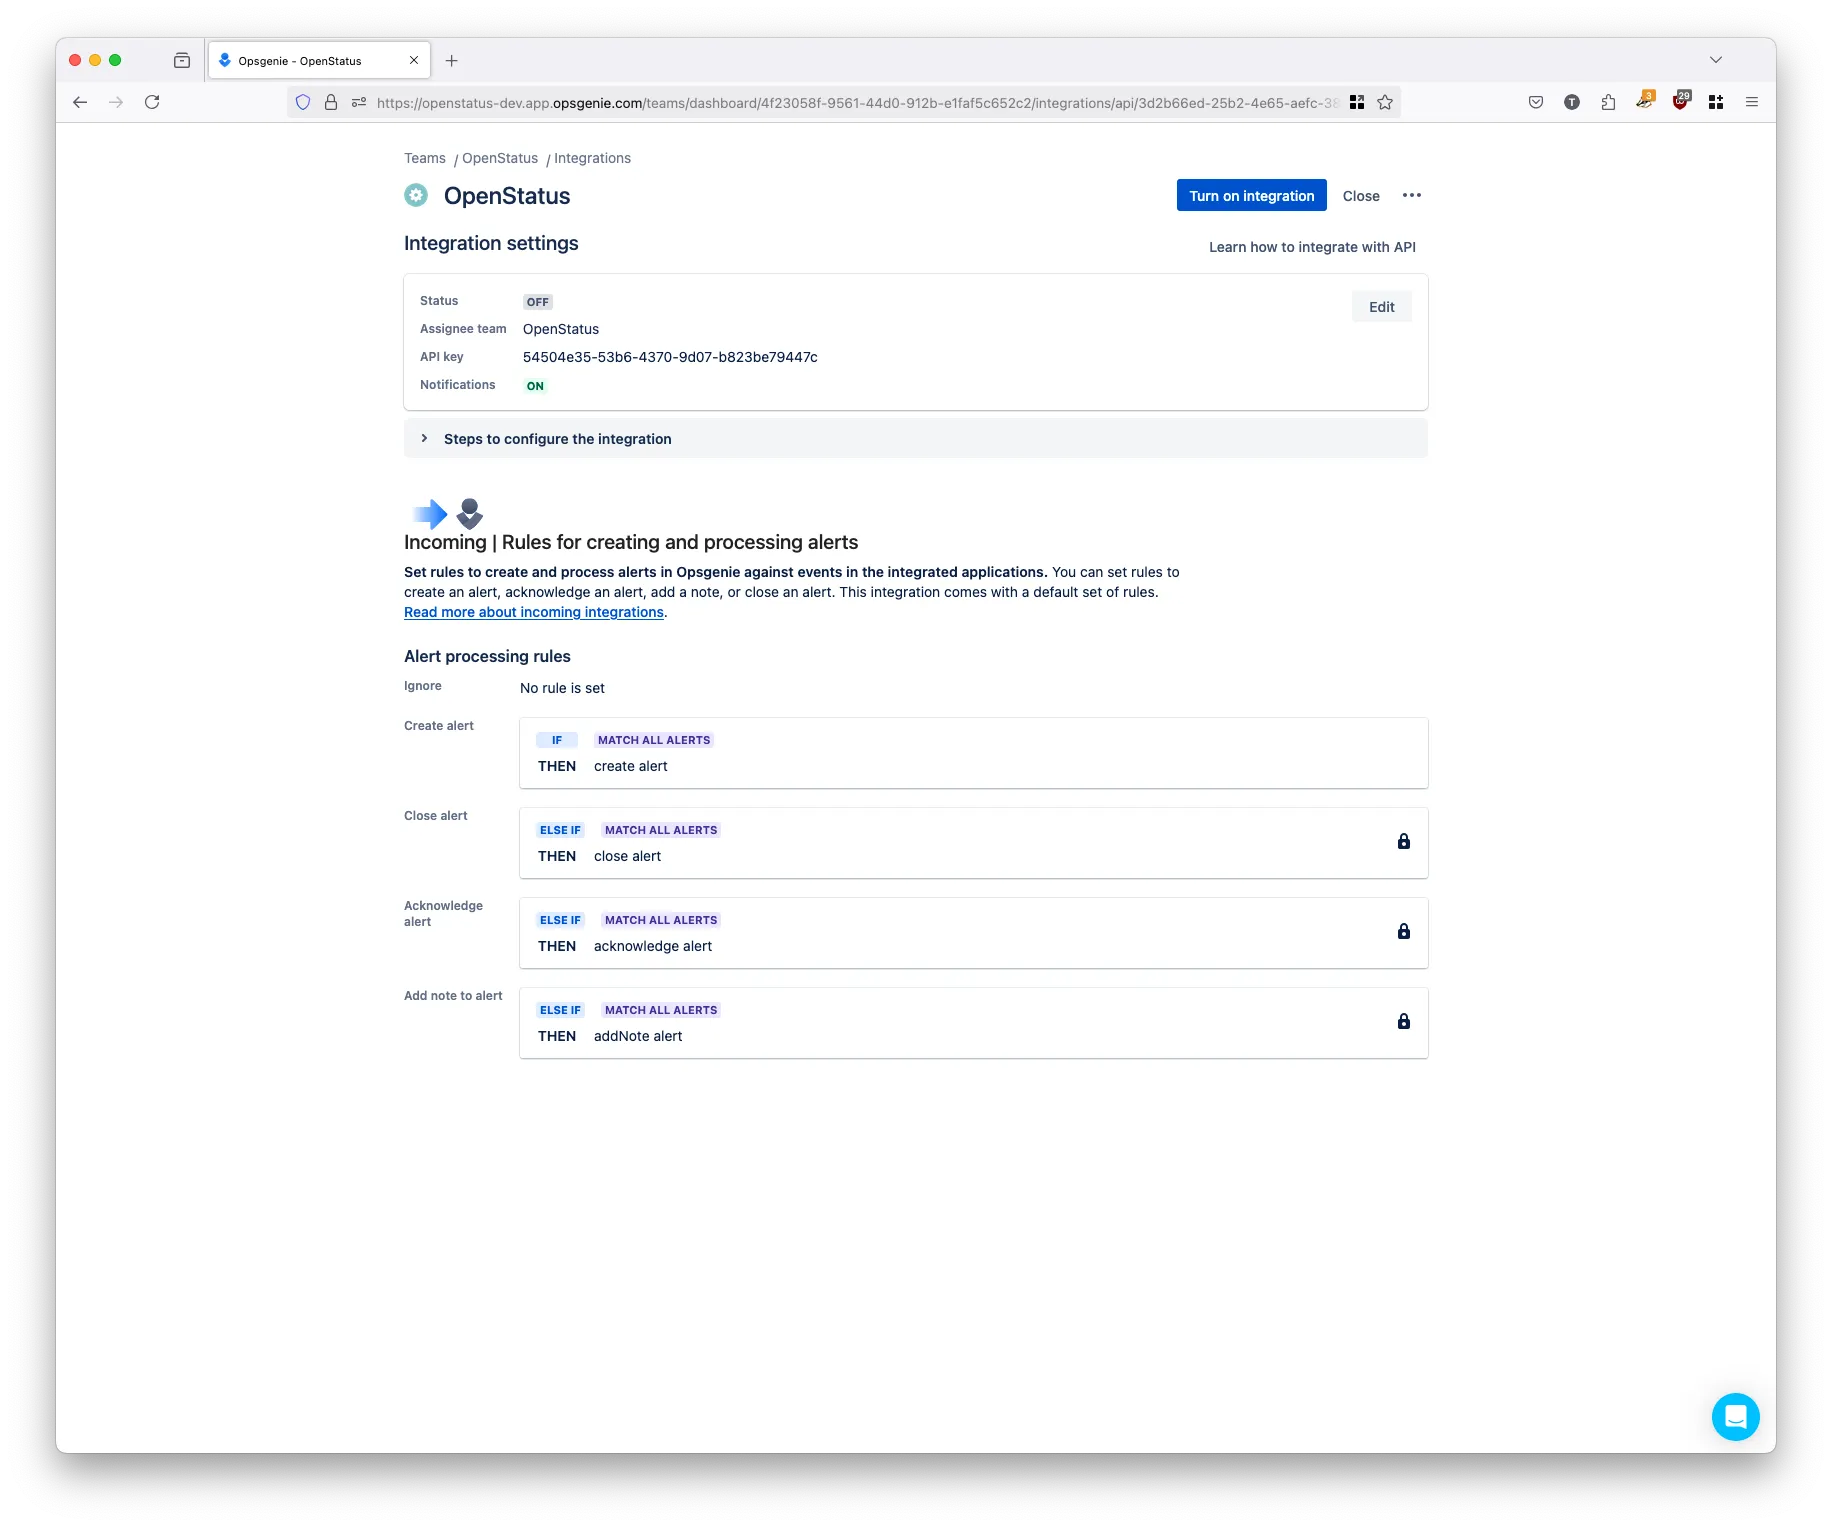Open the shield tracking protection icon
This screenshot has height=1527, width=1832.
[x=302, y=101]
